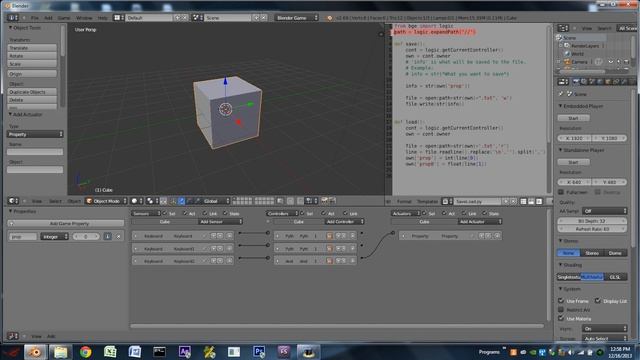This screenshot has width=640, height=360.
Task: Enable the Fullscreen checkbox
Action: point(561,192)
